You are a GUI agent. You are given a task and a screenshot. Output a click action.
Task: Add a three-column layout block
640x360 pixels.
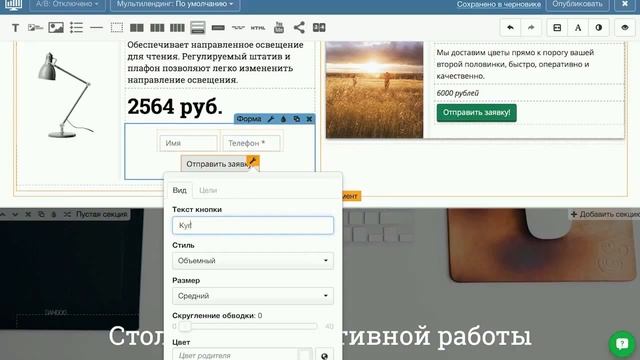click(157, 28)
